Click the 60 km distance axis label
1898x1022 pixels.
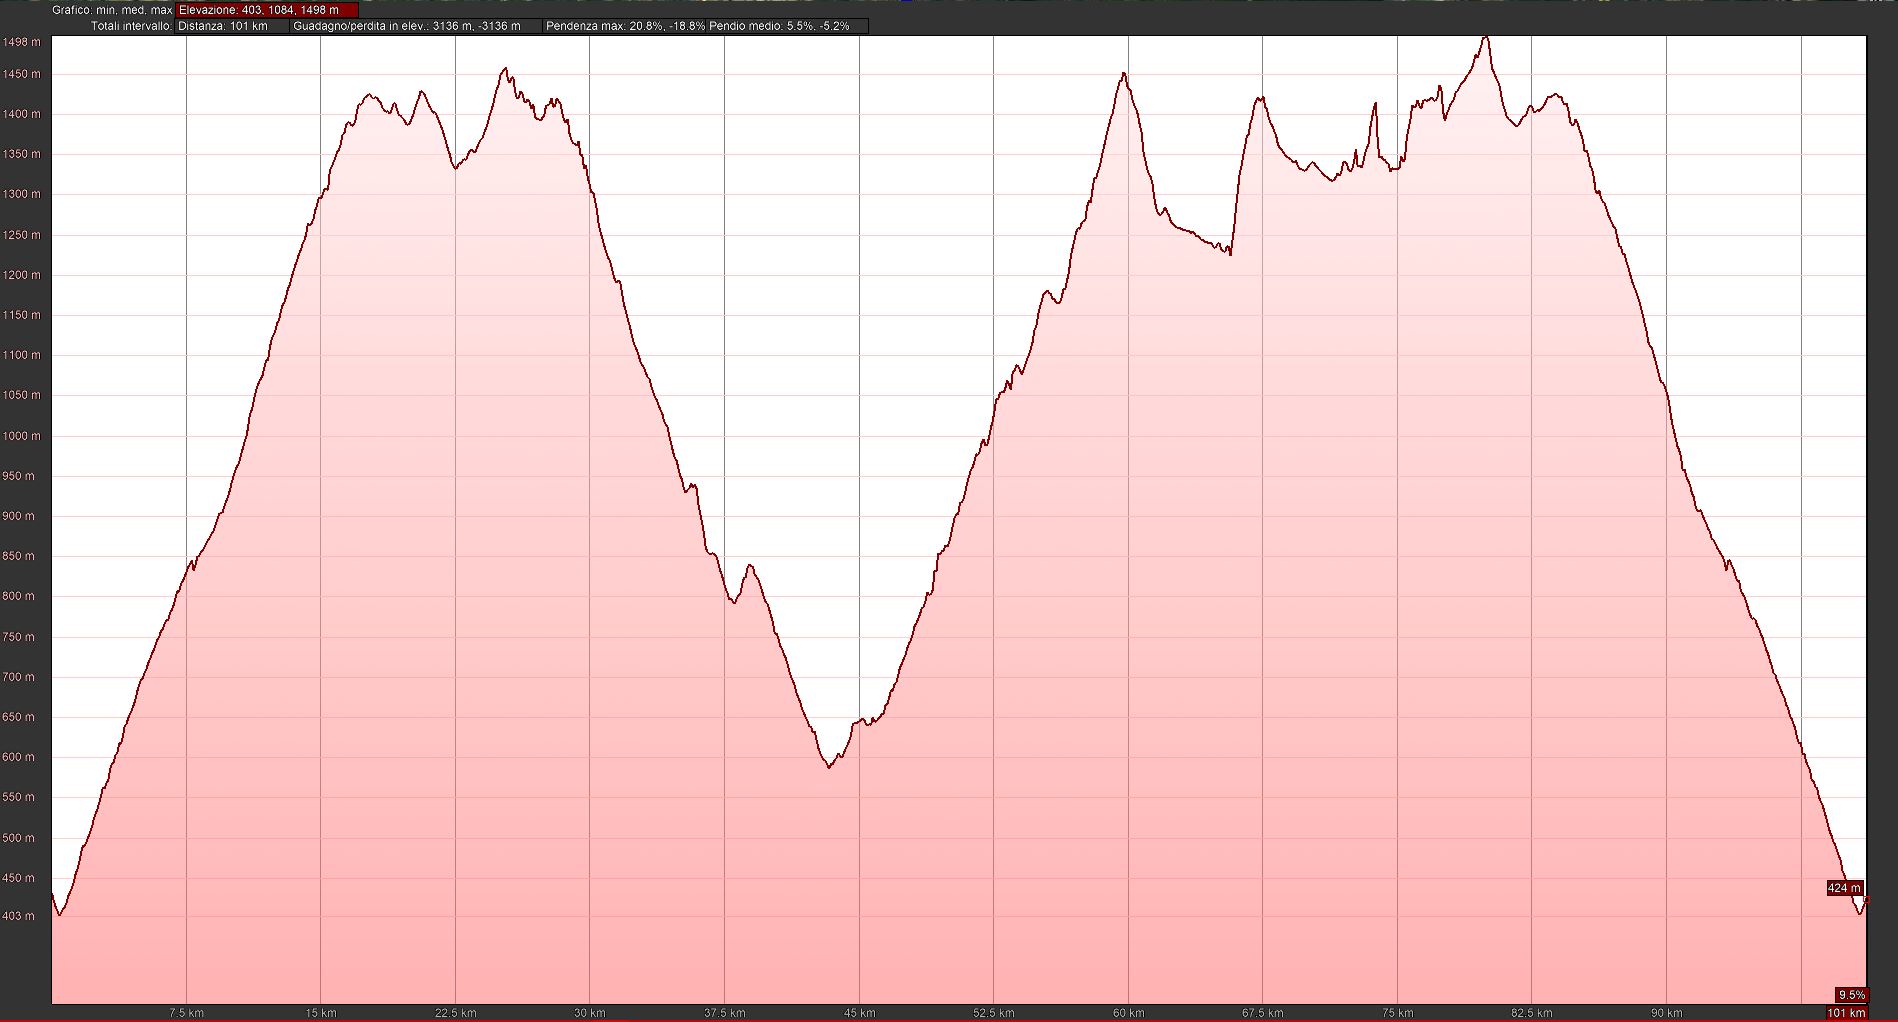pyautogui.click(x=1128, y=1013)
